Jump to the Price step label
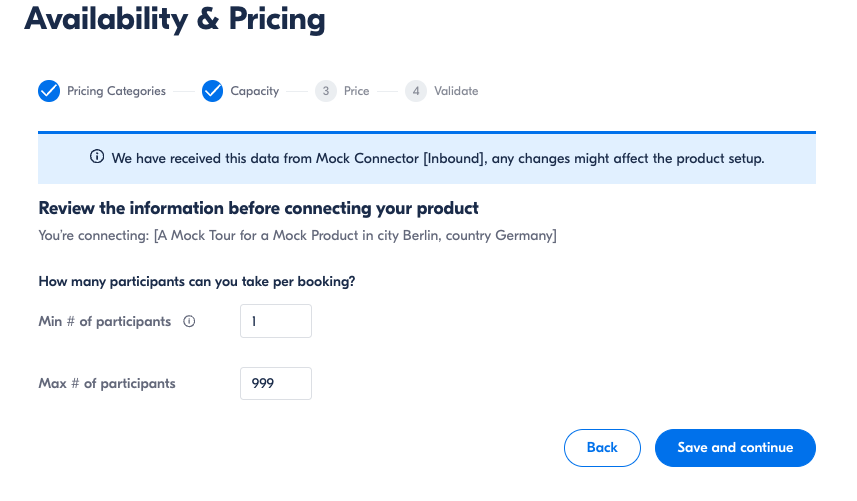 coord(356,91)
